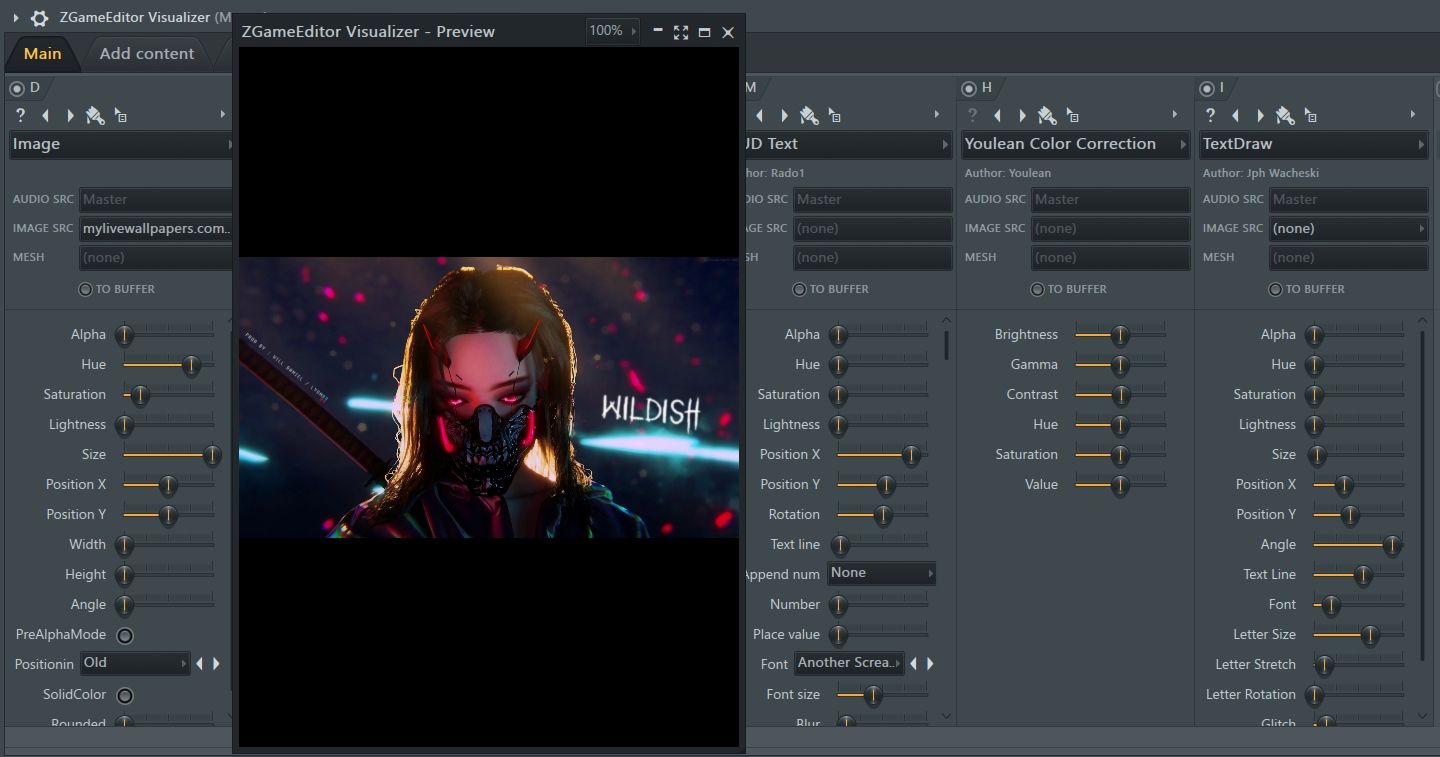Open the HUD Text effect dropdown
Viewport: 1440px width, 757px height.
click(x=848, y=144)
